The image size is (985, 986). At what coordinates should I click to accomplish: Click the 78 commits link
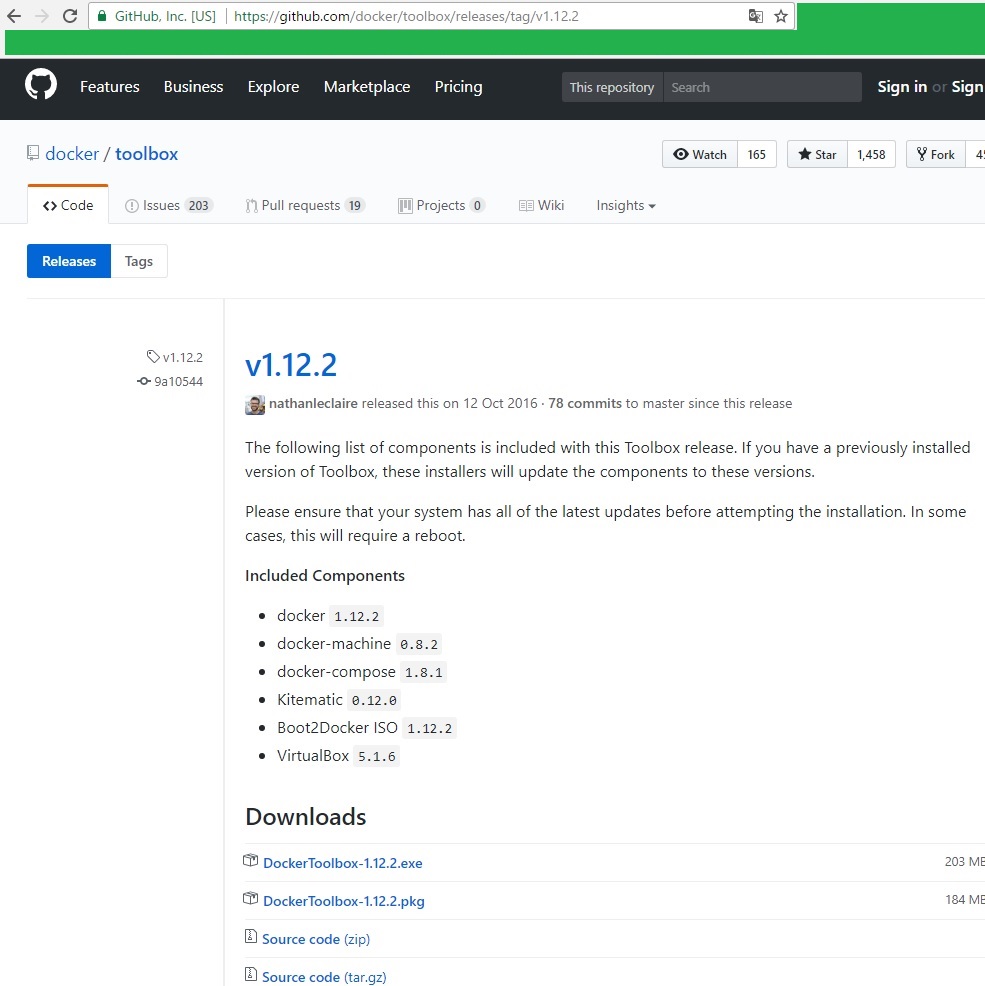[585, 403]
